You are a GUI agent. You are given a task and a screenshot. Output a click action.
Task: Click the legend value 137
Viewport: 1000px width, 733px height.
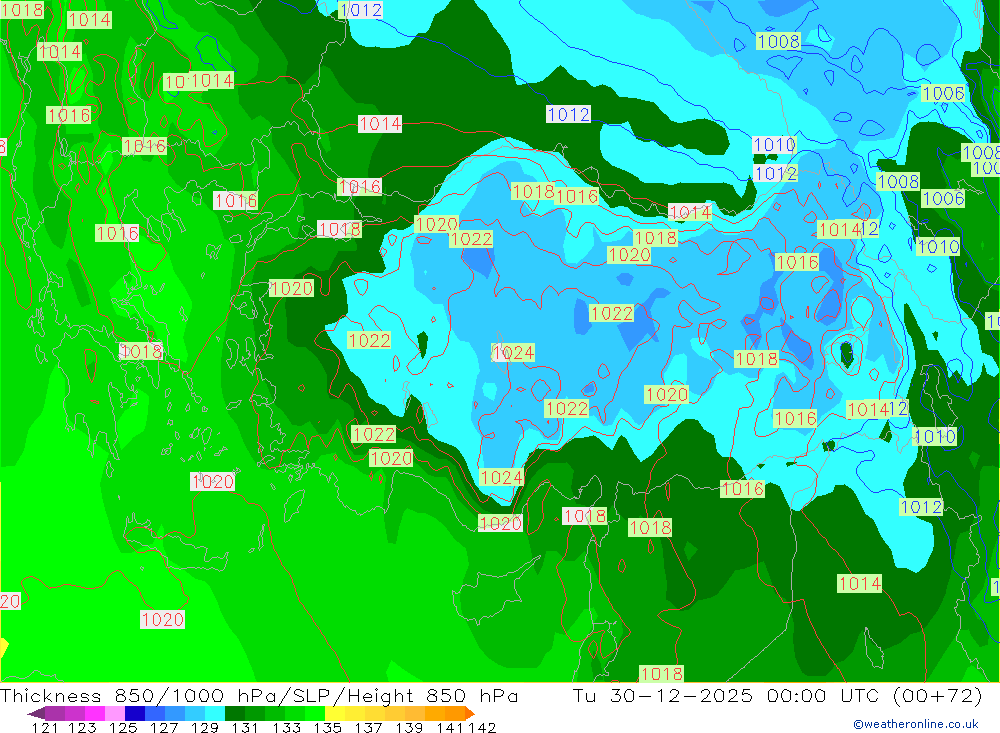(368, 727)
